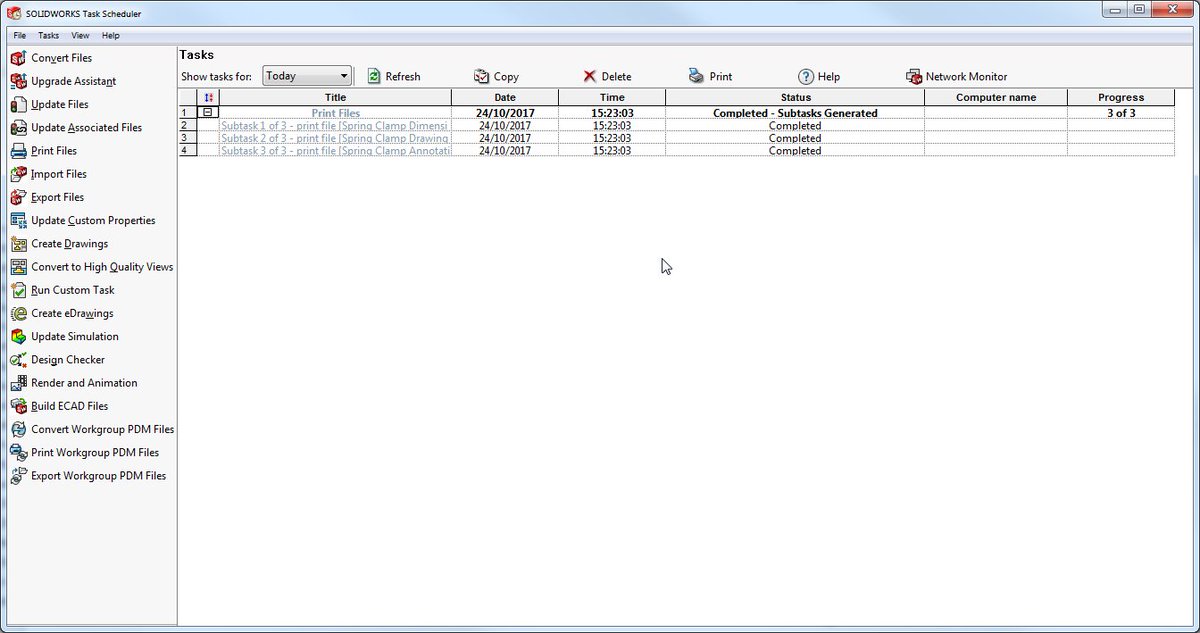This screenshot has width=1200, height=633.
Task: Open the Show tasks for dropdown
Action: coord(308,76)
